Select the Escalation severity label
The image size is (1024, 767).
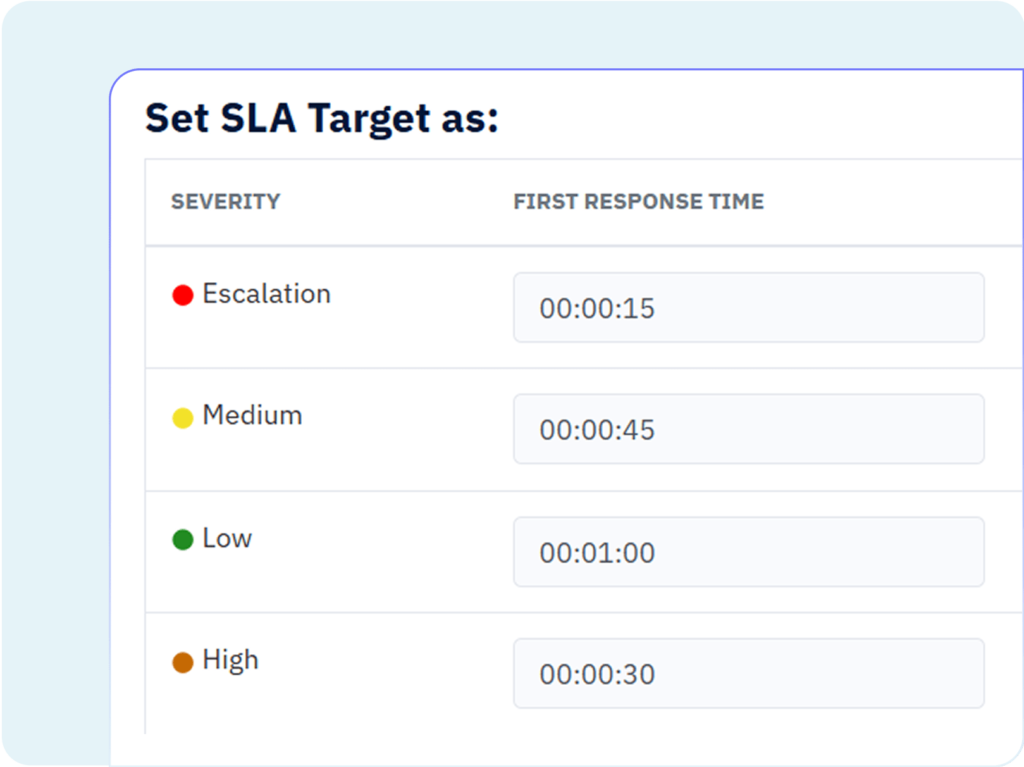point(266,294)
